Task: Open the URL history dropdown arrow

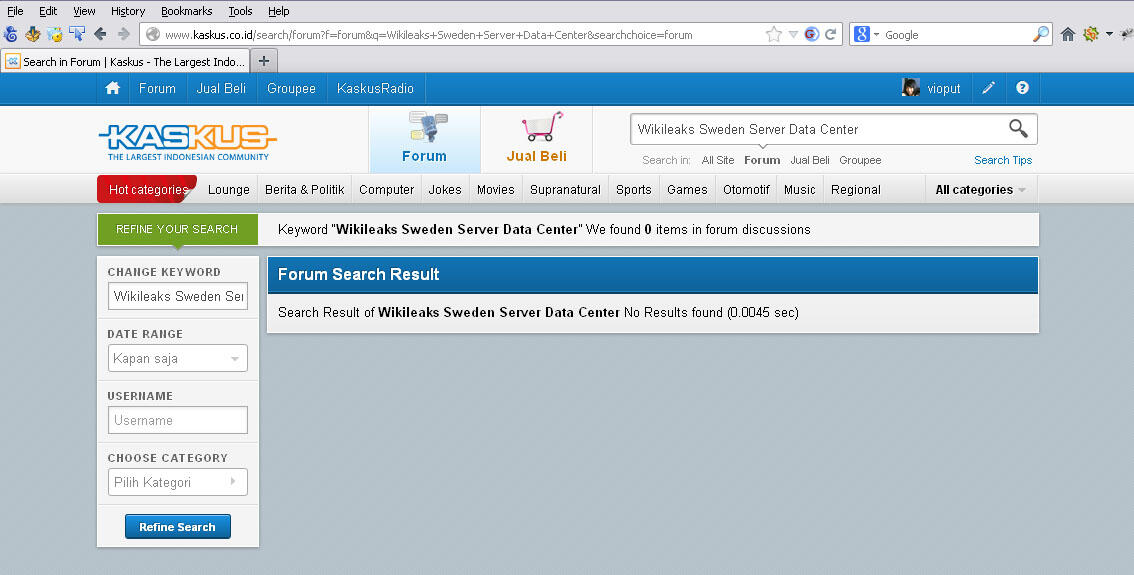Action: pyautogui.click(x=793, y=34)
